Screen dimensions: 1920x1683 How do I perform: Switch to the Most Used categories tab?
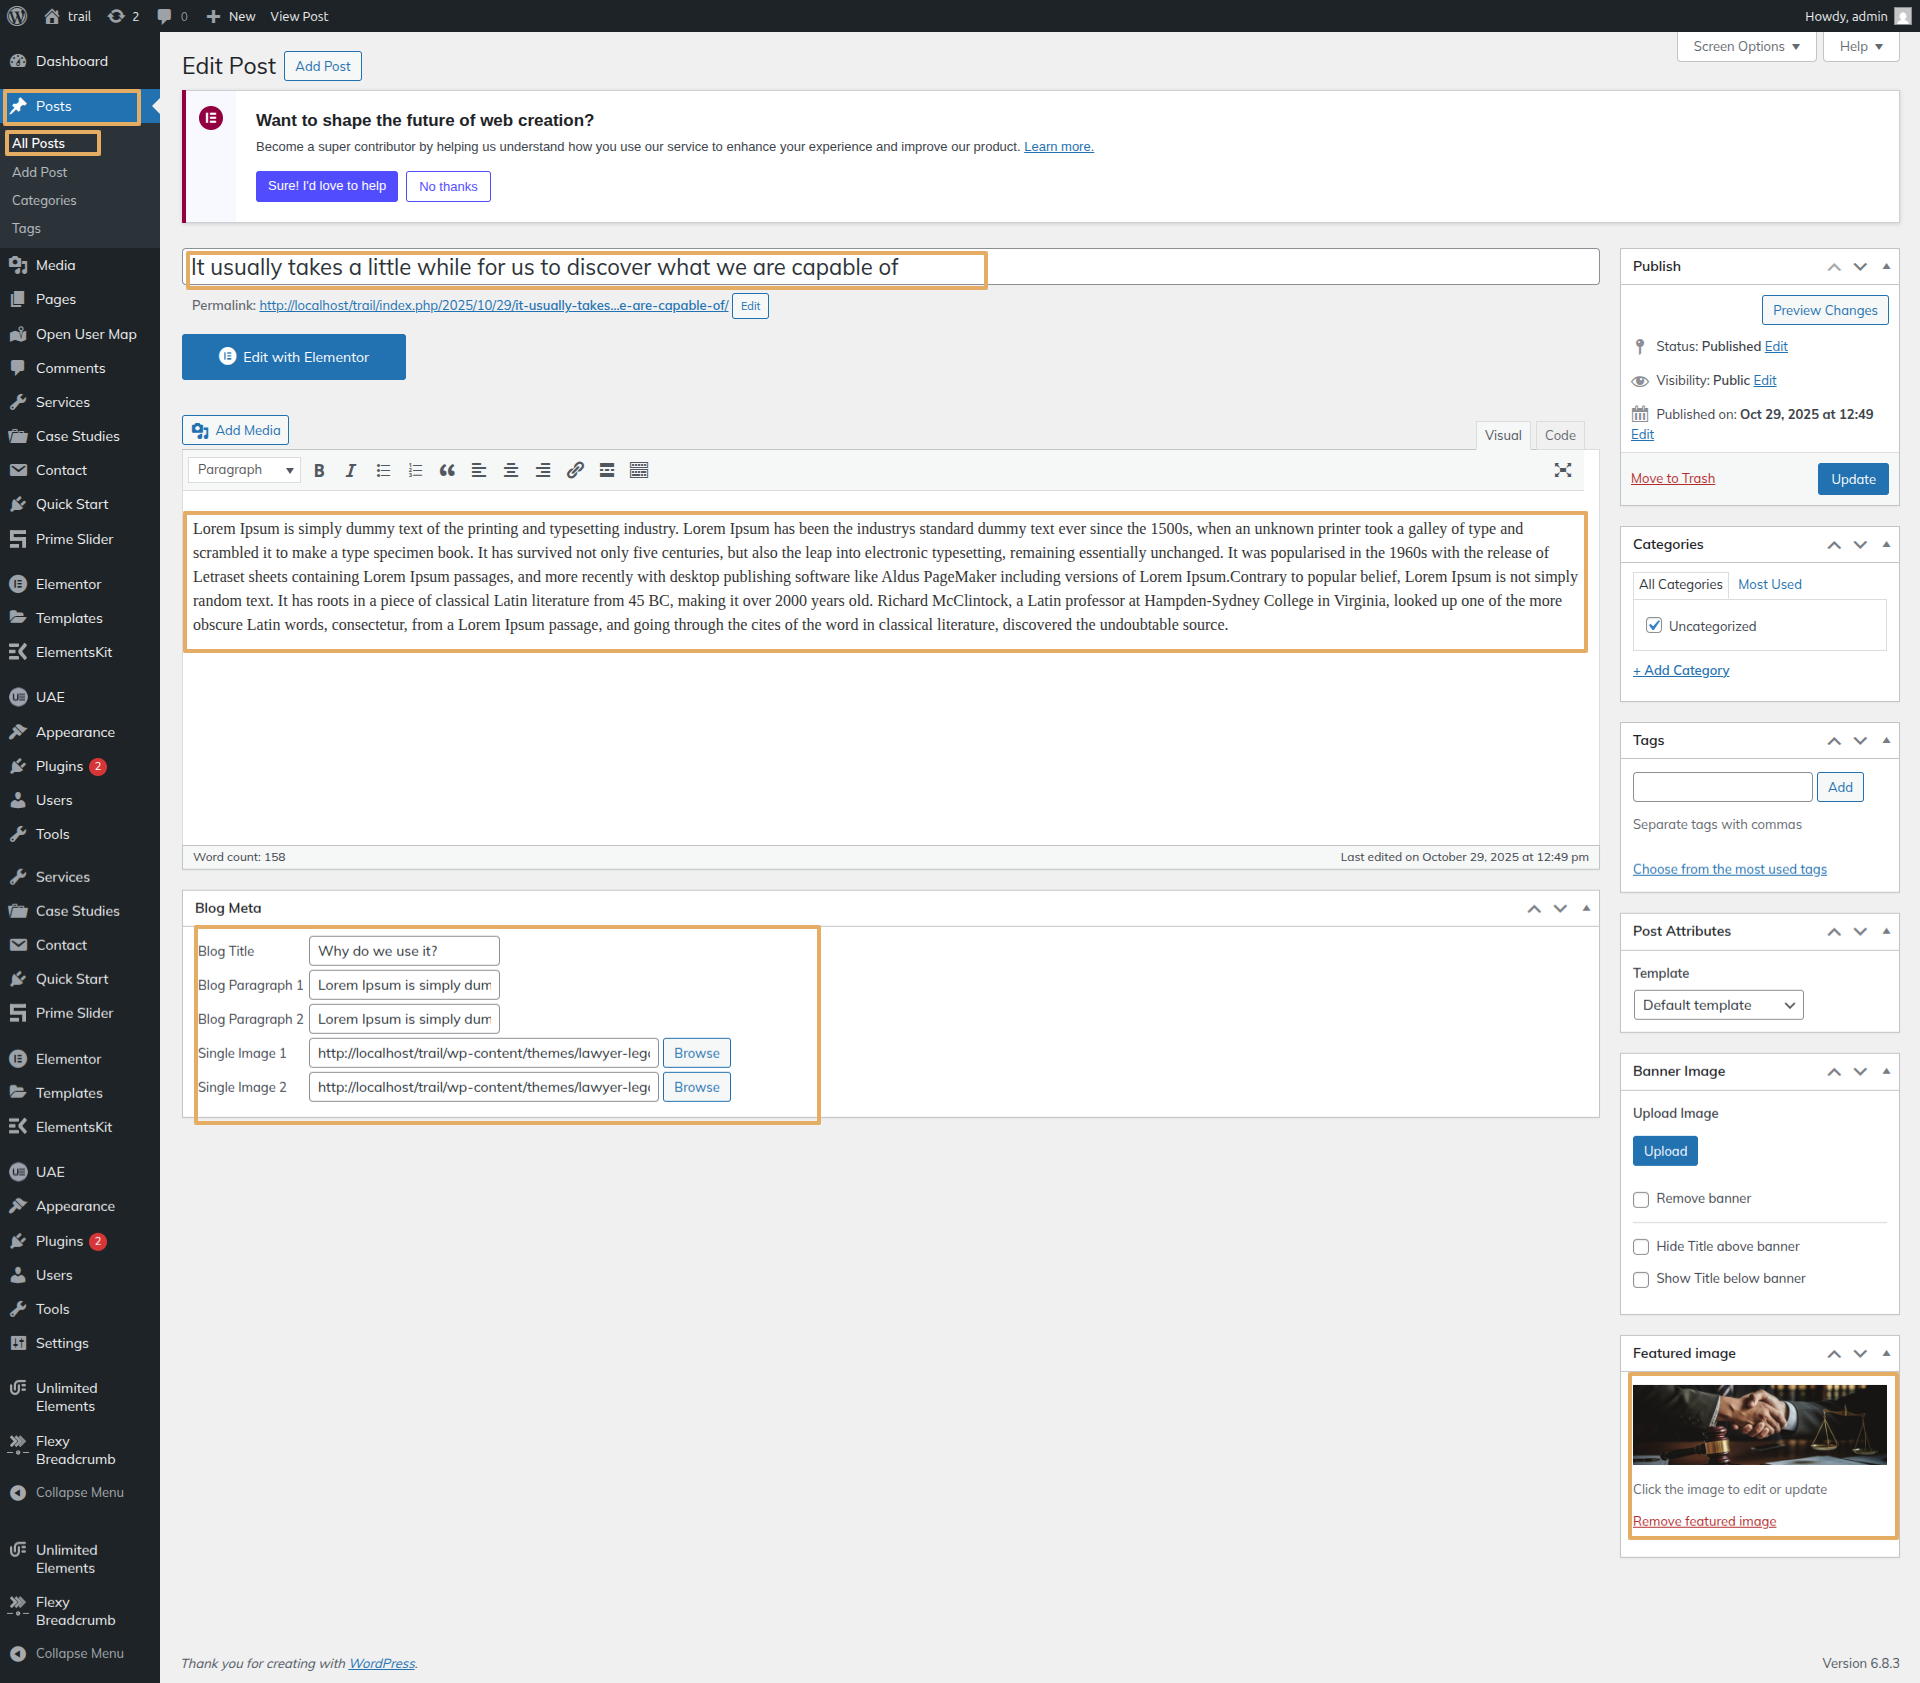pos(1769,584)
